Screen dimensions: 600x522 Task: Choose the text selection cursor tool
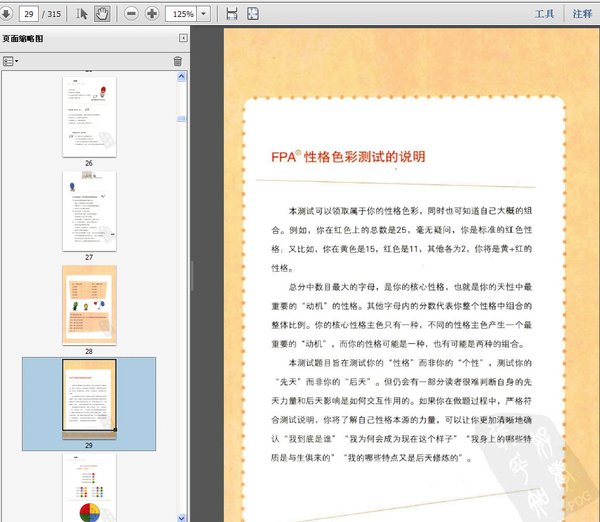(82, 14)
